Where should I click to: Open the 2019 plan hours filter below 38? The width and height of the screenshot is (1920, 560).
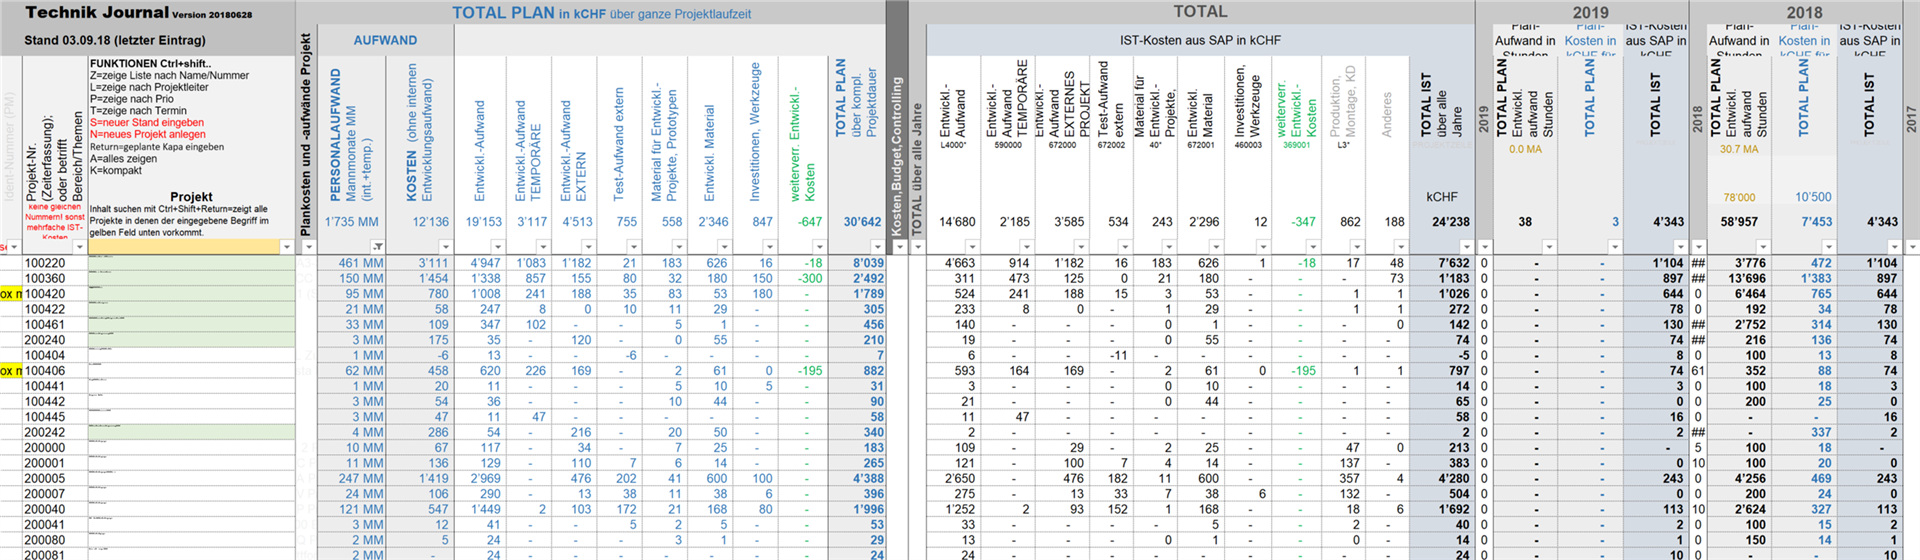click(1549, 246)
